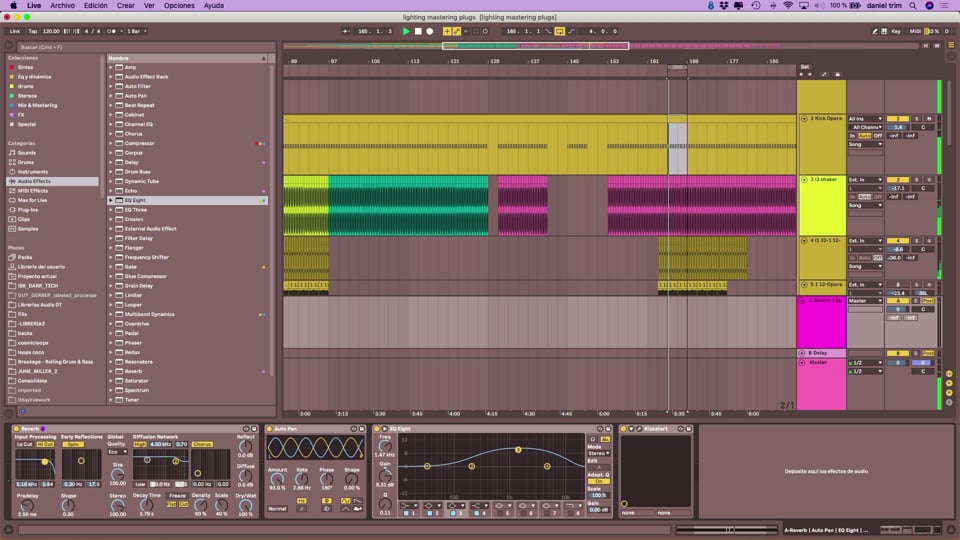Image resolution: width=960 pixels, height=540 pixels.
Task: Open the Ayuda menu
Action: click(x=214, y=6)
